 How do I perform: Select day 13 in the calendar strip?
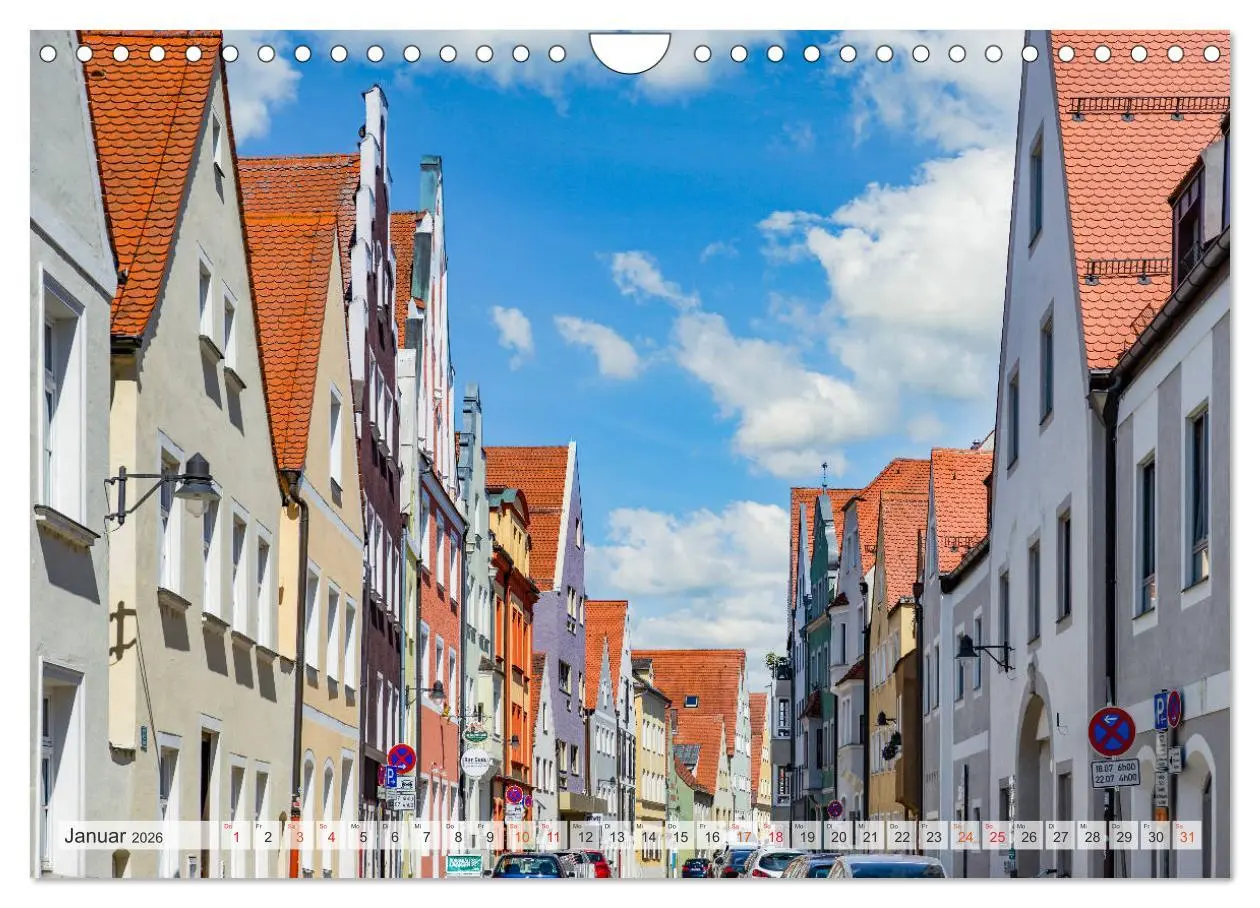coord(617,836)
